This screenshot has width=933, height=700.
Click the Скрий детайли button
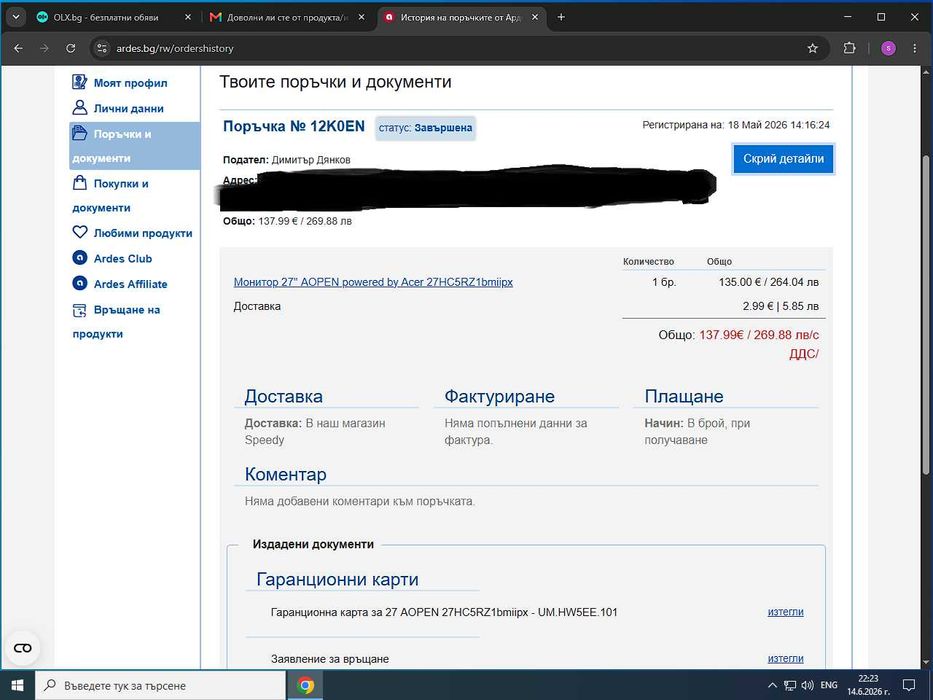point(783,159)
